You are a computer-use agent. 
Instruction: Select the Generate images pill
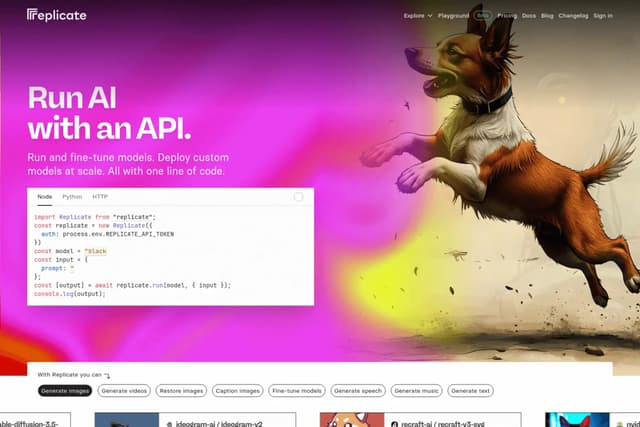click(66, 391)
